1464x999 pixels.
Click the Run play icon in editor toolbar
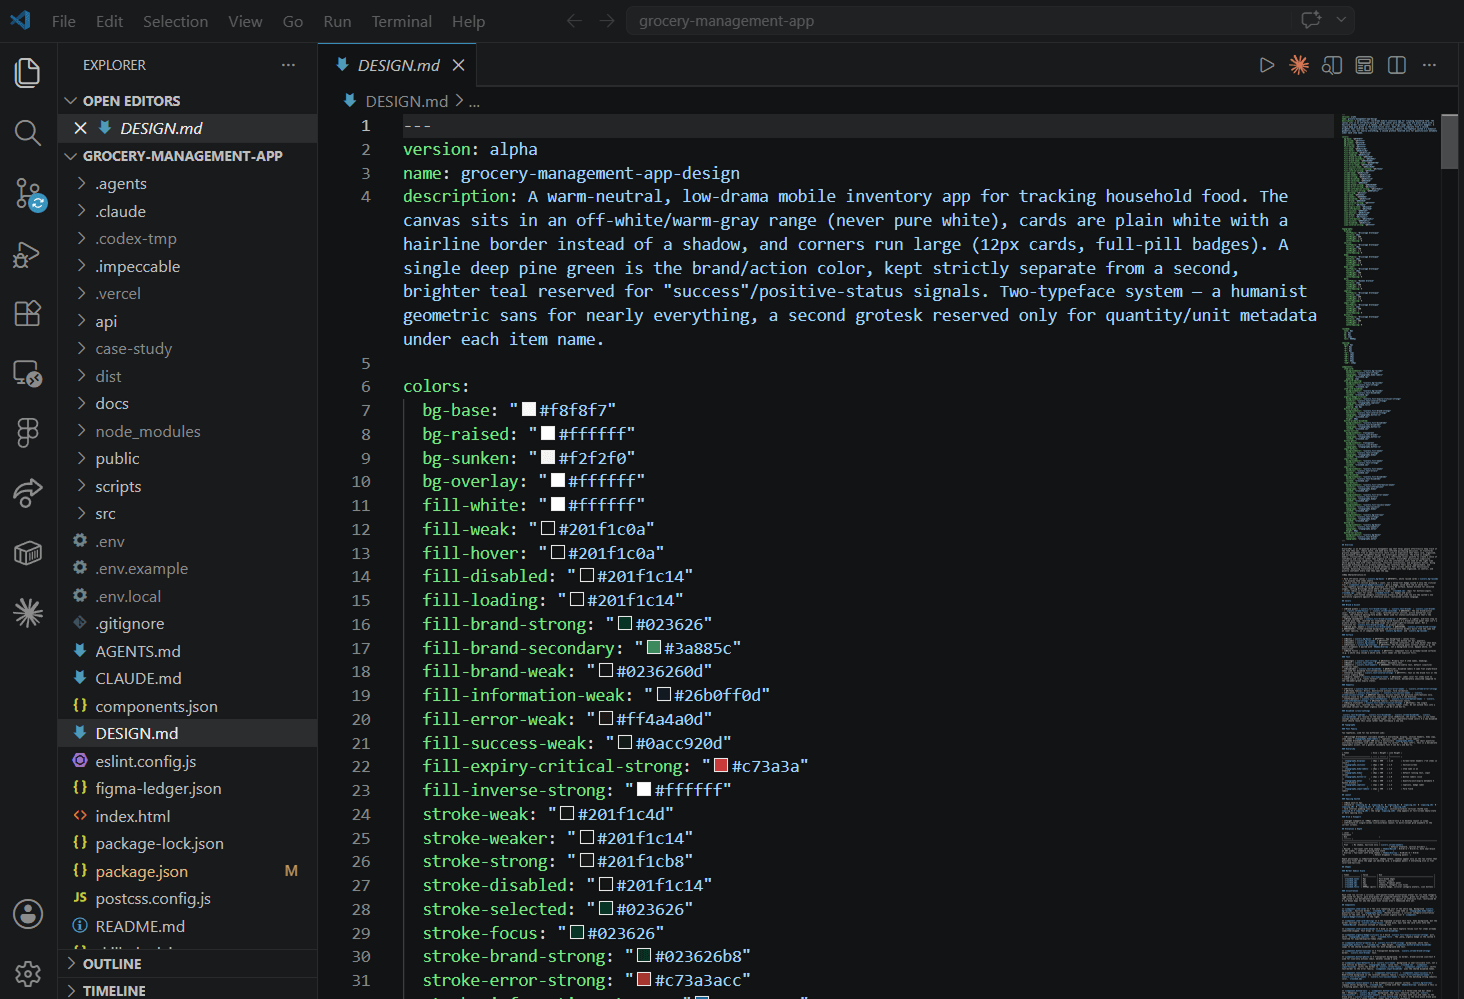point(1267,65)
